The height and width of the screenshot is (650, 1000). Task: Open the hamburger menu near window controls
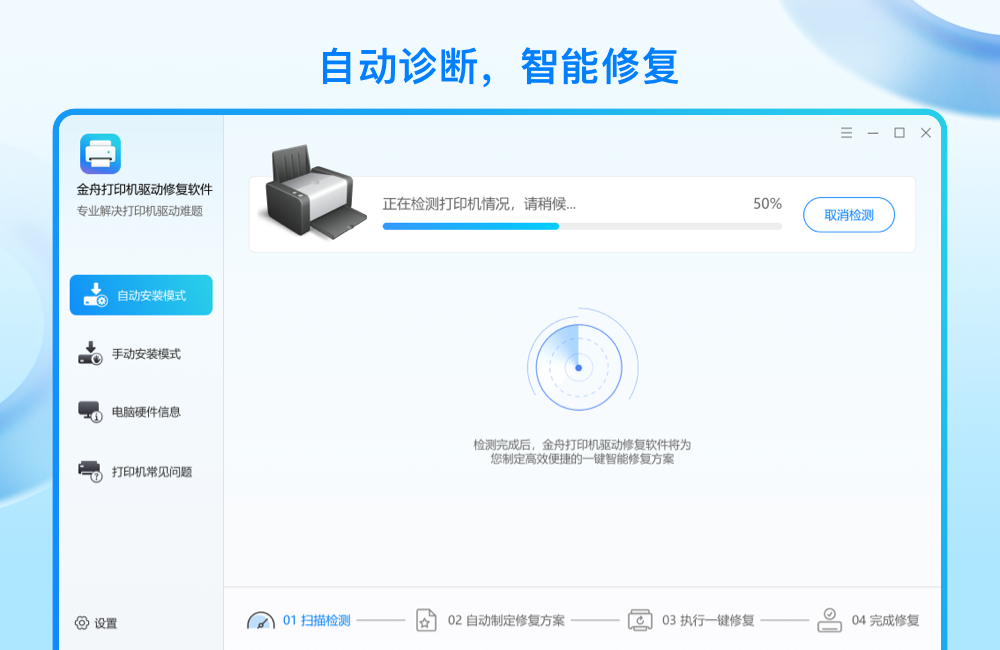pyautogui.click(x=846, y=132)
